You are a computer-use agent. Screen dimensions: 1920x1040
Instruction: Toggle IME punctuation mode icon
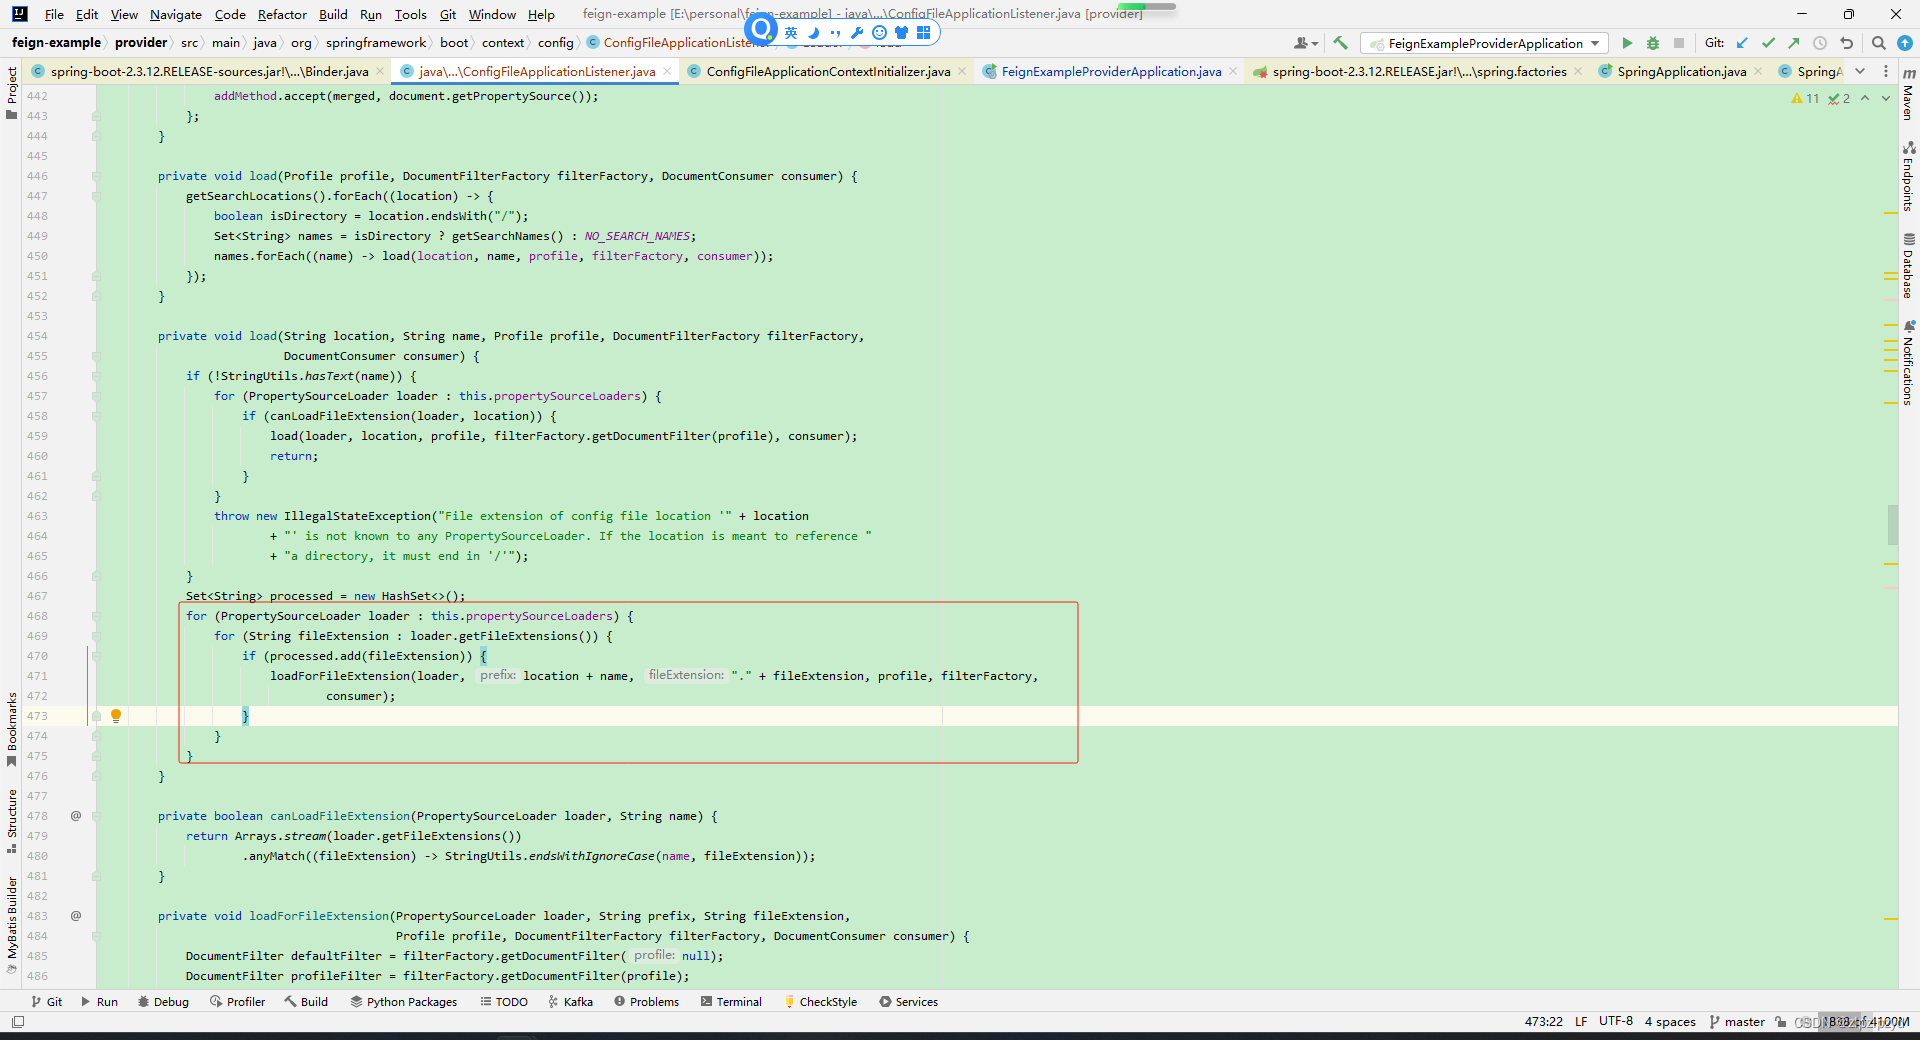coord(835,33)
